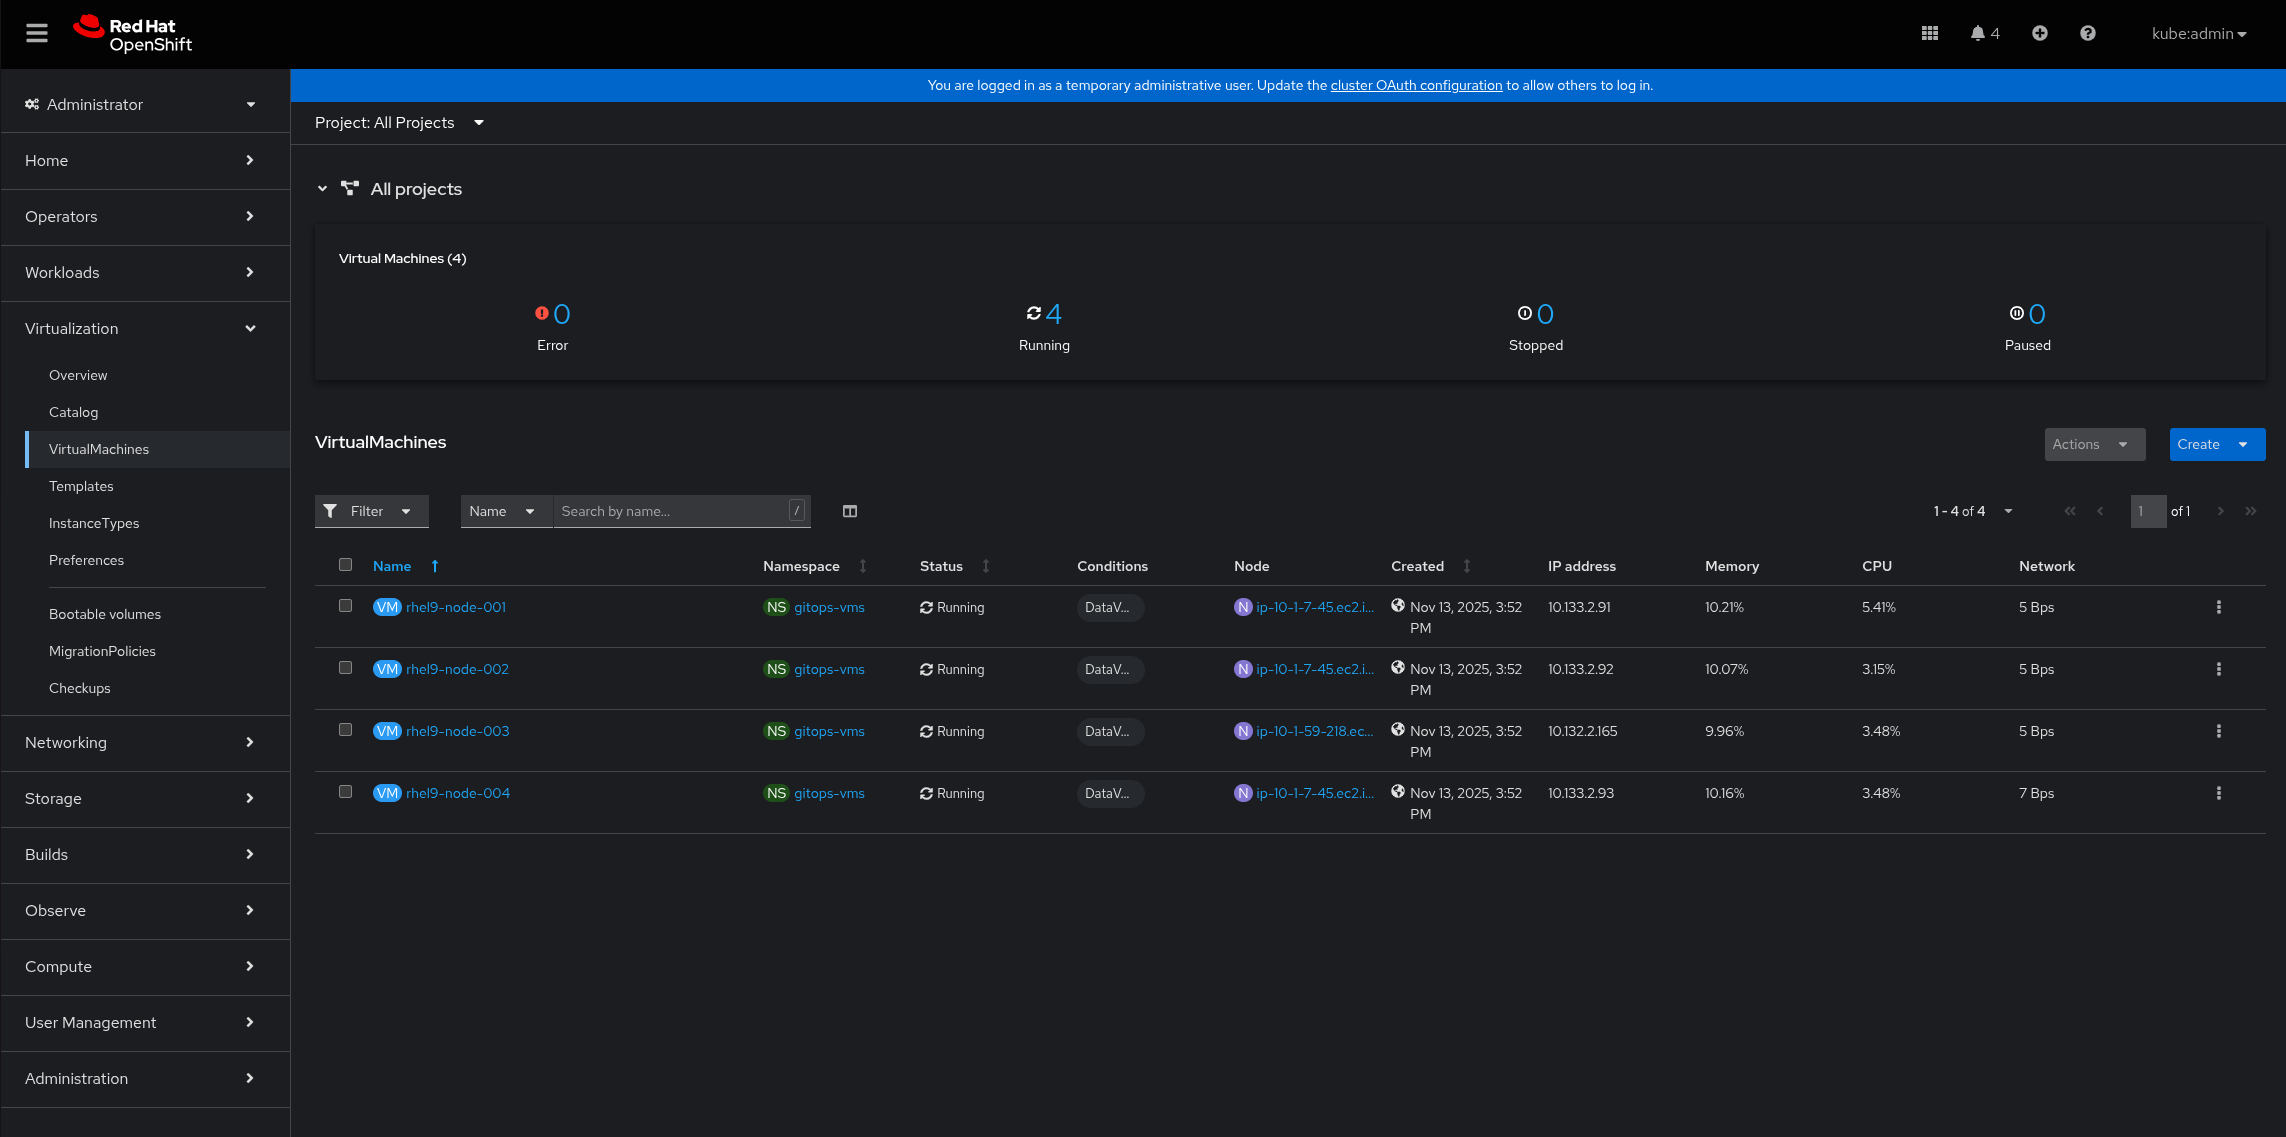Open the navigation hamburger menu
The image size is (2286, 1137).
[x=37, y=33]
